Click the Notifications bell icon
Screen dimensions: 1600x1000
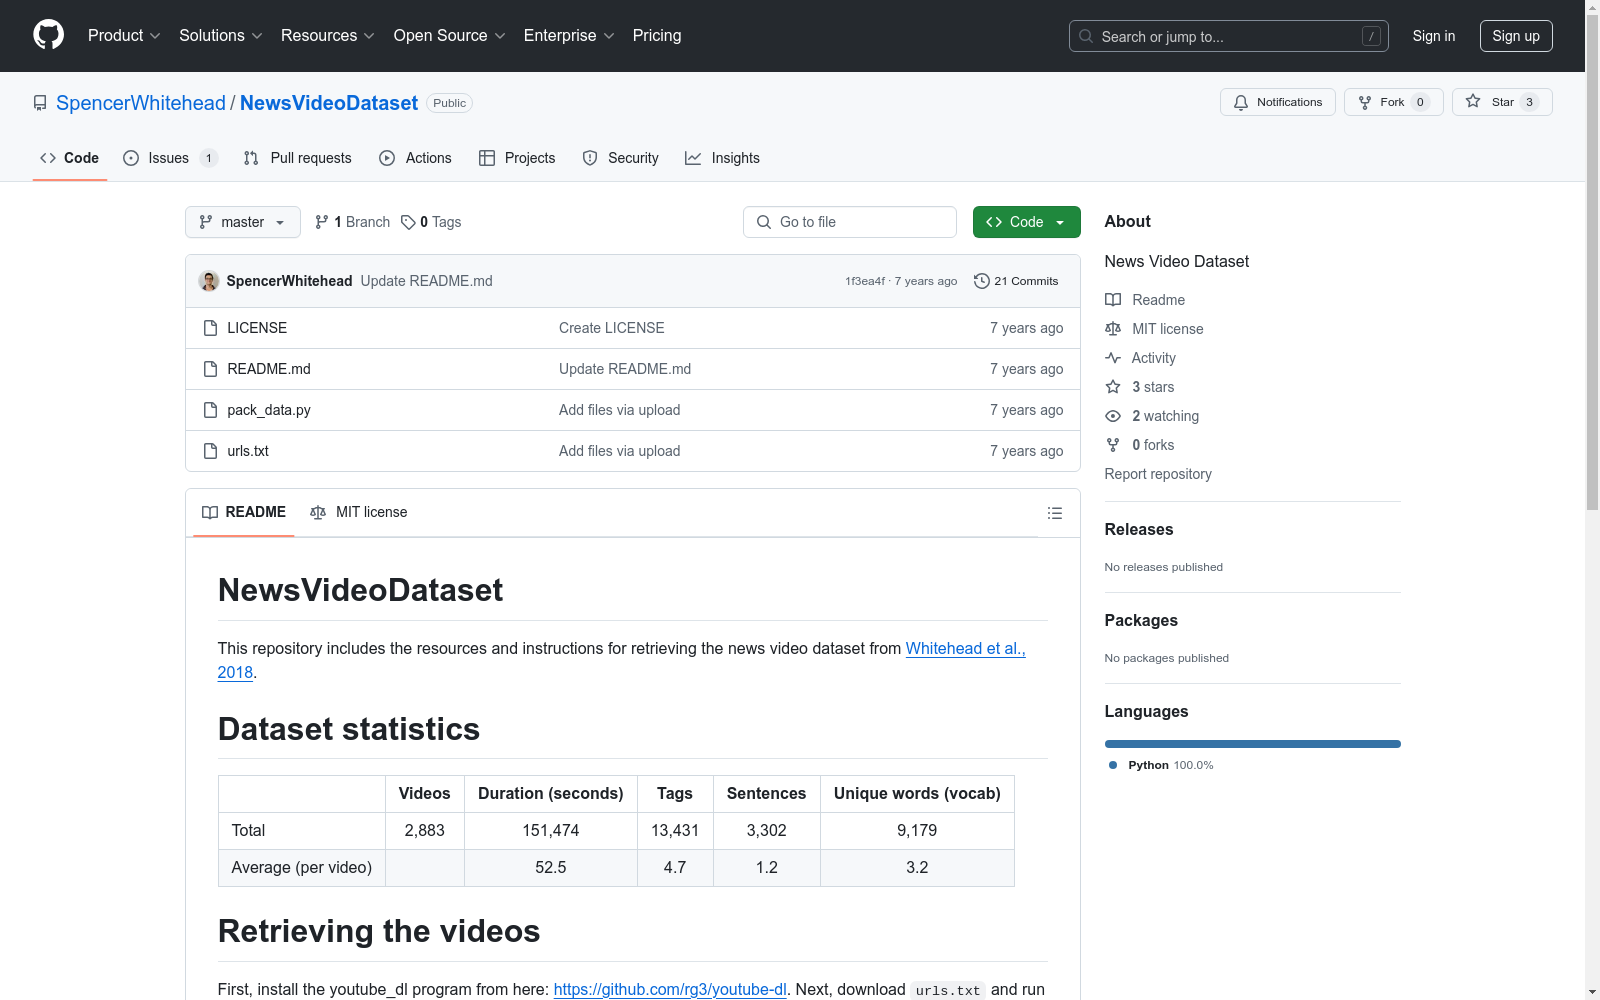coord(1241,102)
